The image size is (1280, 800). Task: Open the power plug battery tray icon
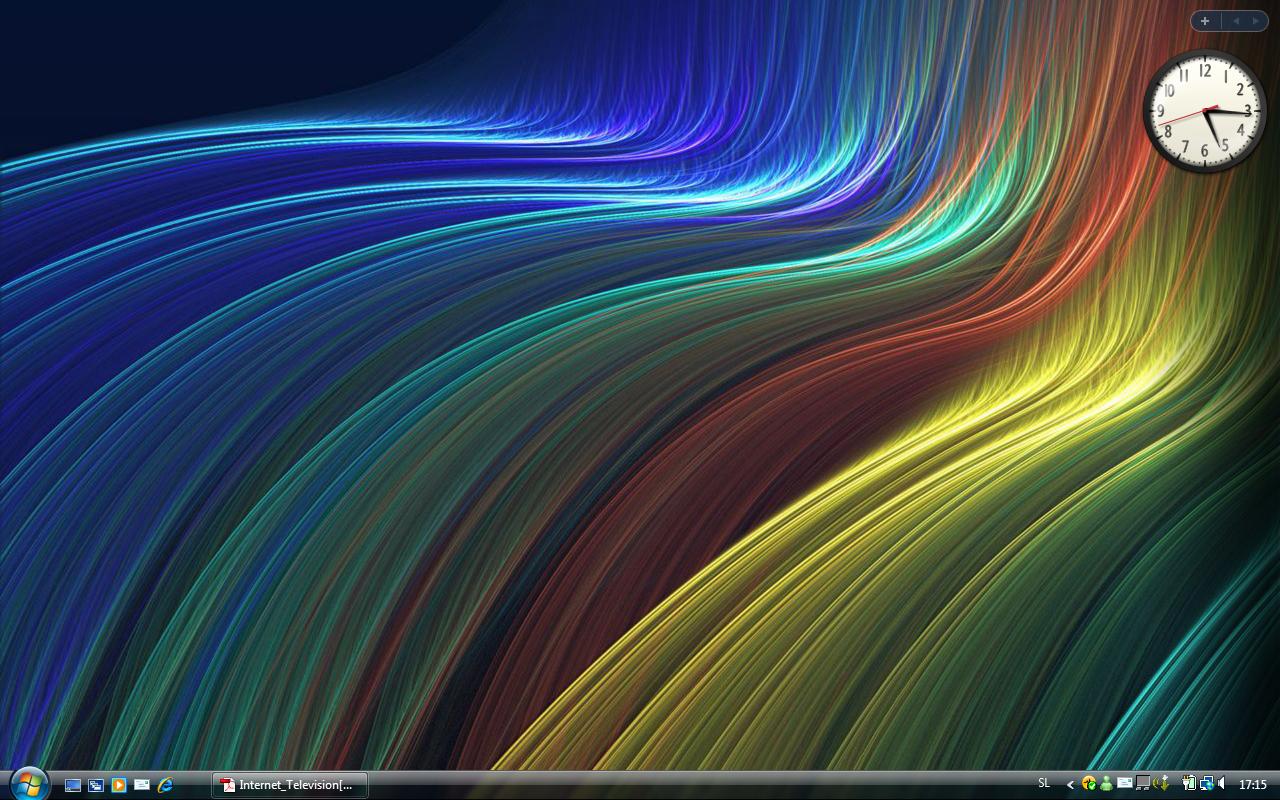click(1190, 784)
